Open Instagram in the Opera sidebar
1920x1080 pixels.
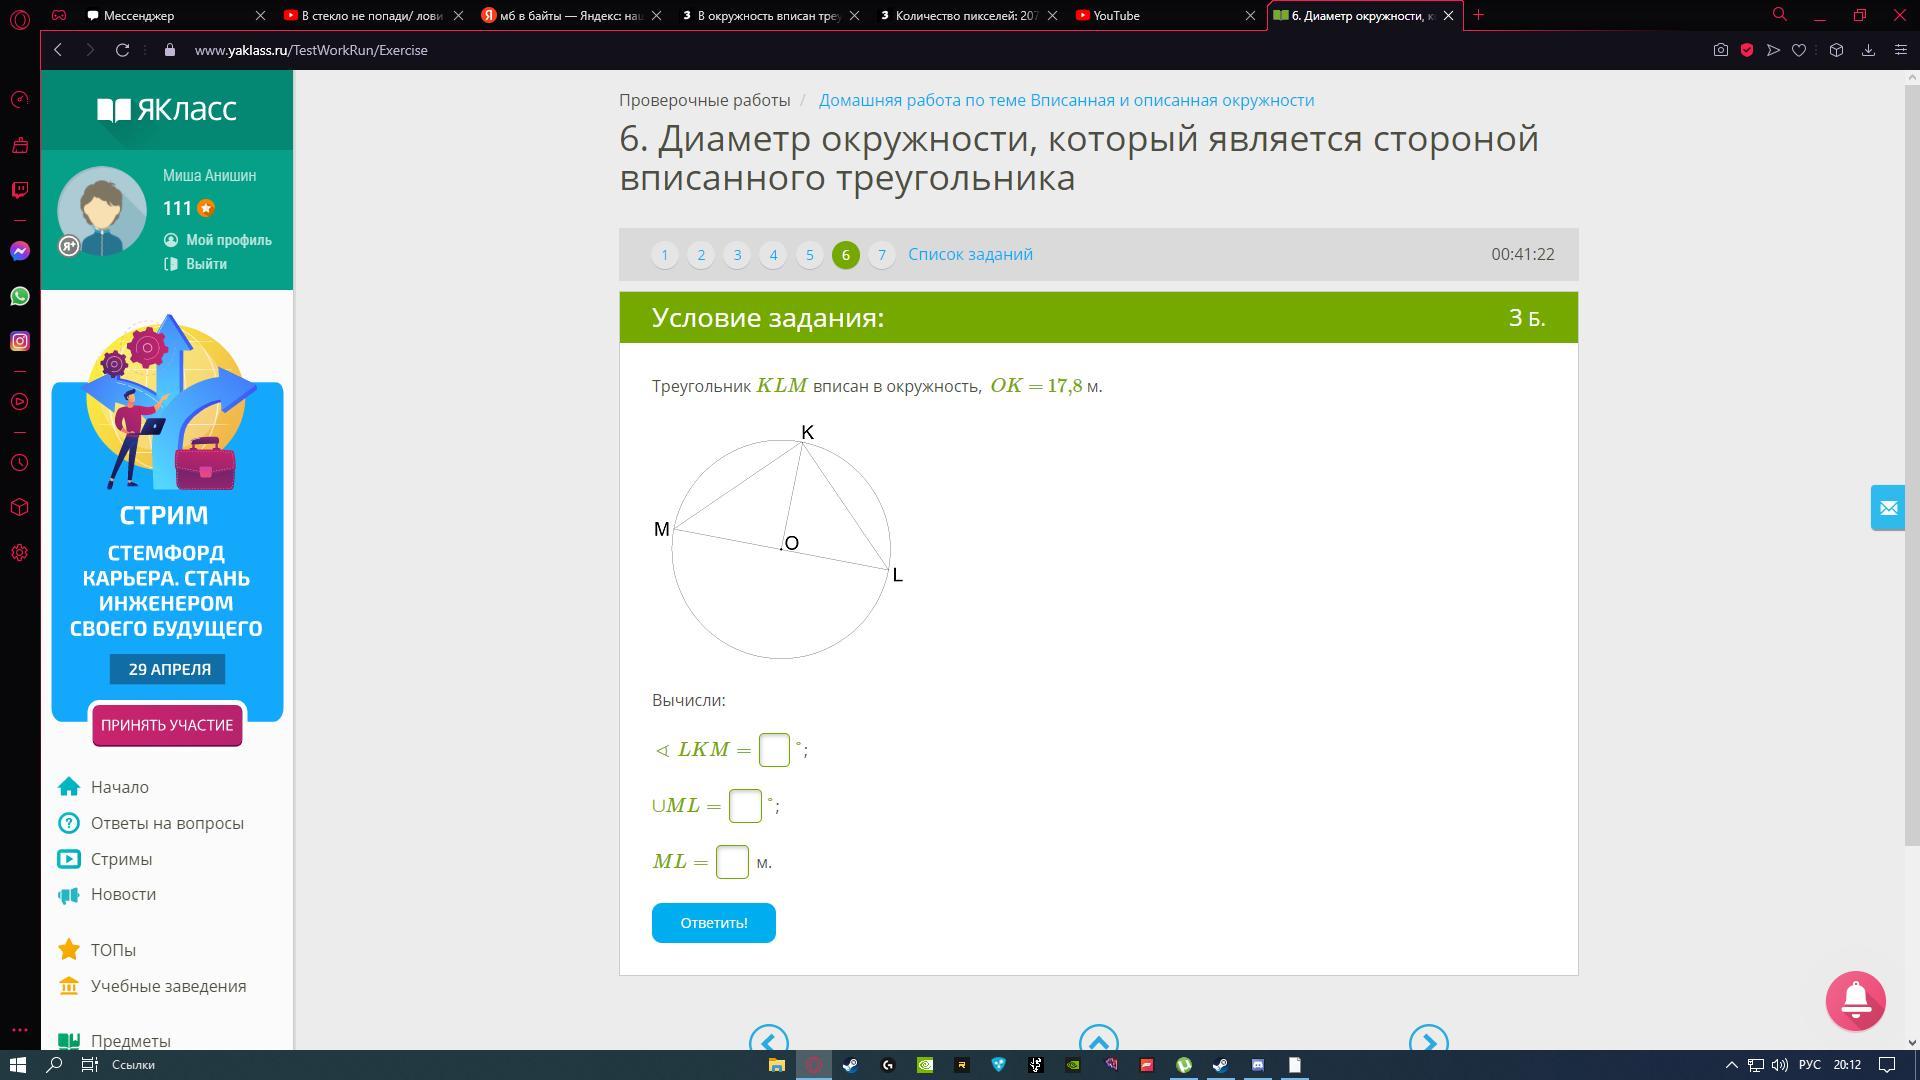(20, 341)
